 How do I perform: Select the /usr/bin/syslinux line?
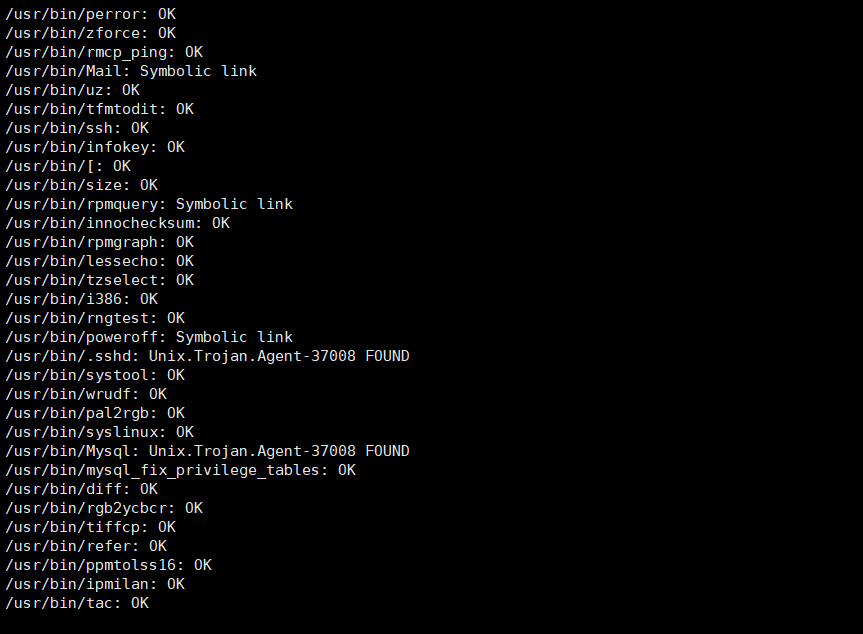point(100,433)
